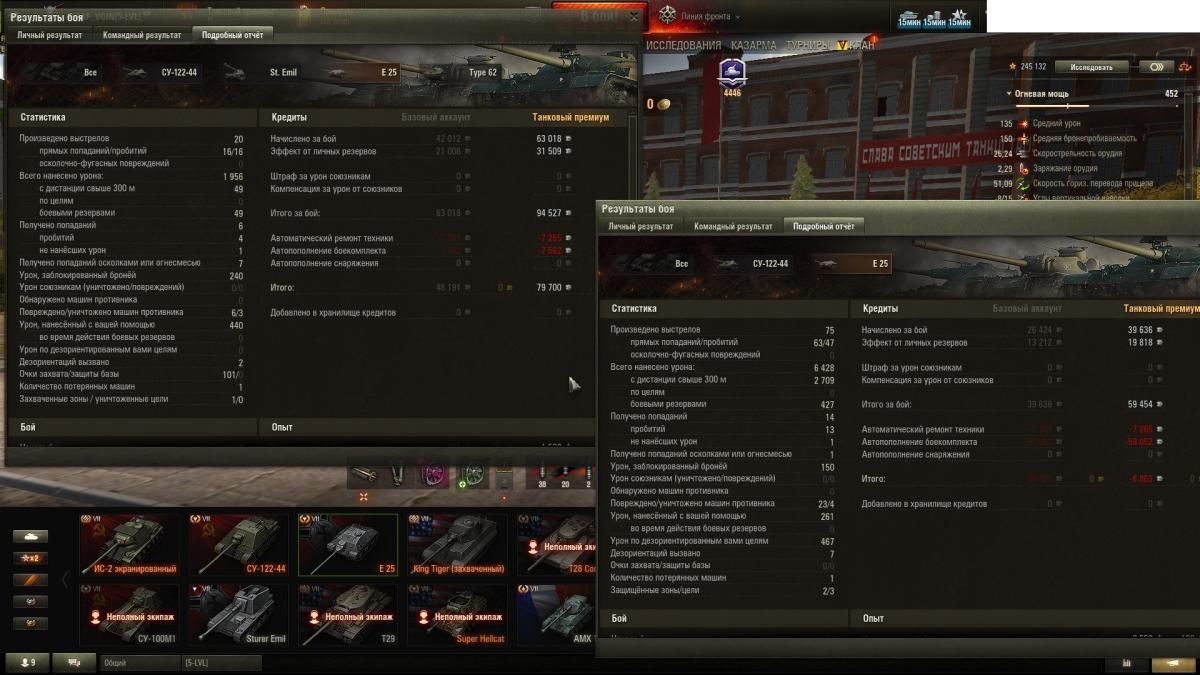Open the ИССЛЕДОВАНИЯ menu
This screenshot has height=675, width=1200.
coord(683,46)
